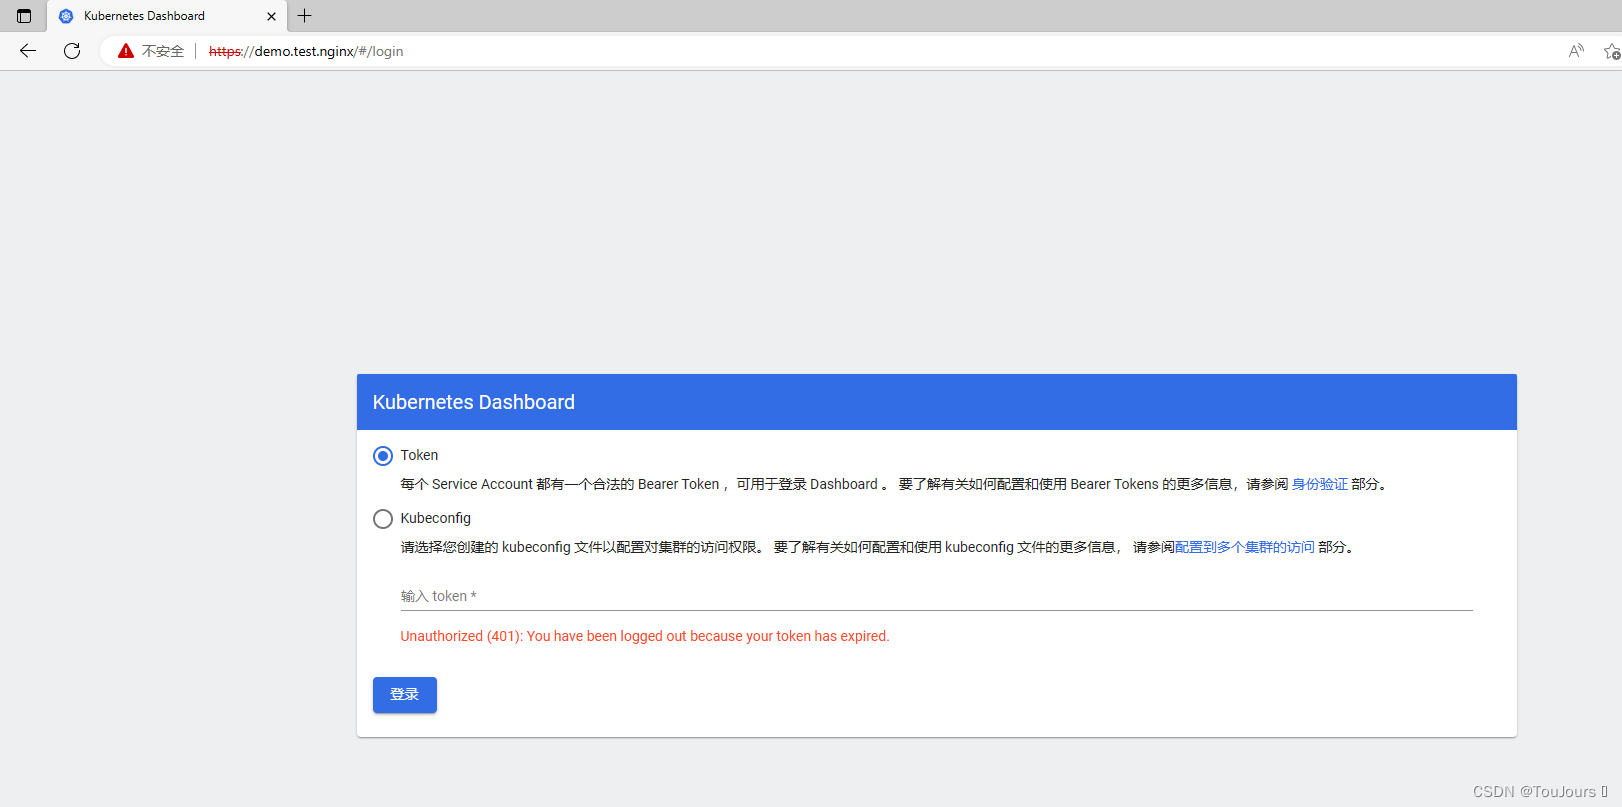Reload the page with the refresh icon
This screenshot has width=1622, height=807.
coord(72,51)
